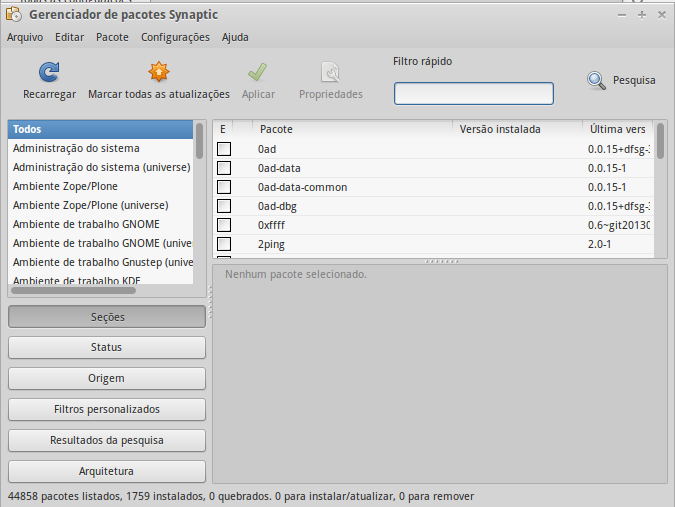Click the package list vertical scrollbar
Viewport: 675px width, 507px height.
(x=660, y=141)
